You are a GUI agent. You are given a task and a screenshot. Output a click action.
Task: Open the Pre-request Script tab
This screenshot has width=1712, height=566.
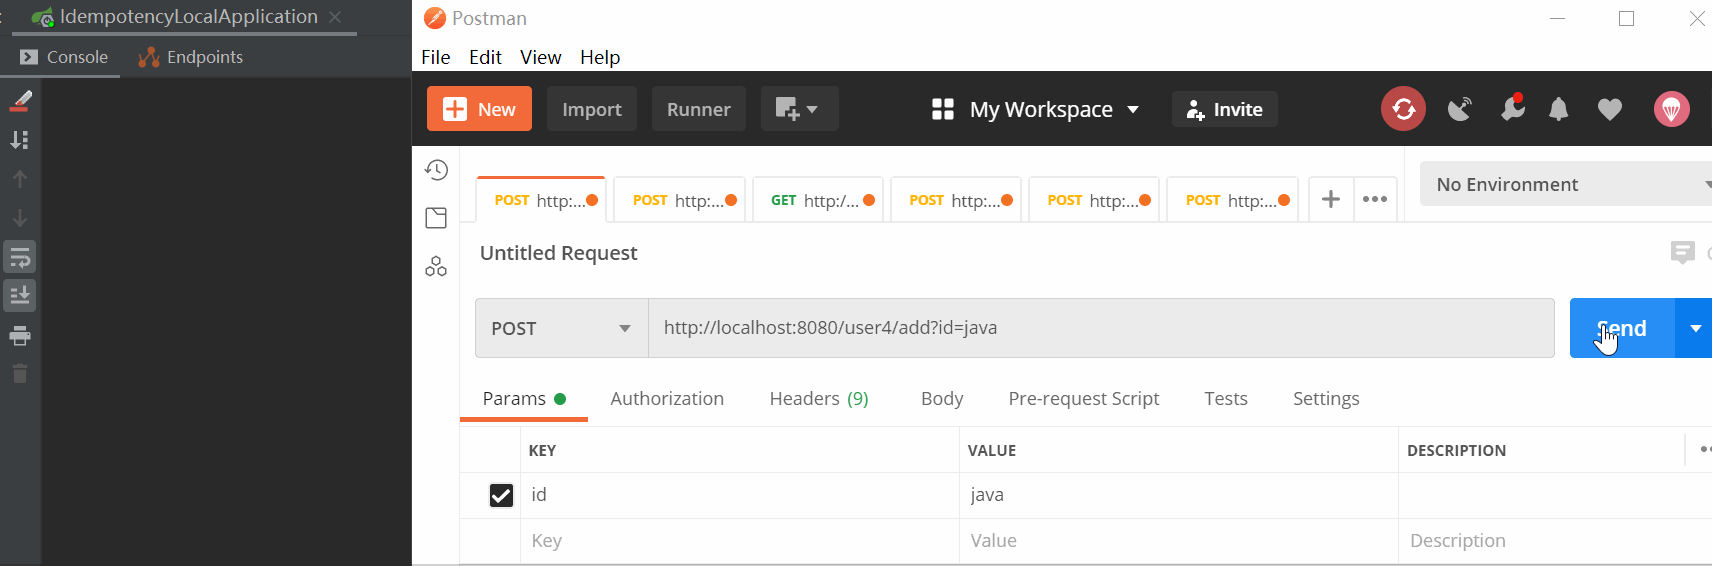(x=1084, y=398)
